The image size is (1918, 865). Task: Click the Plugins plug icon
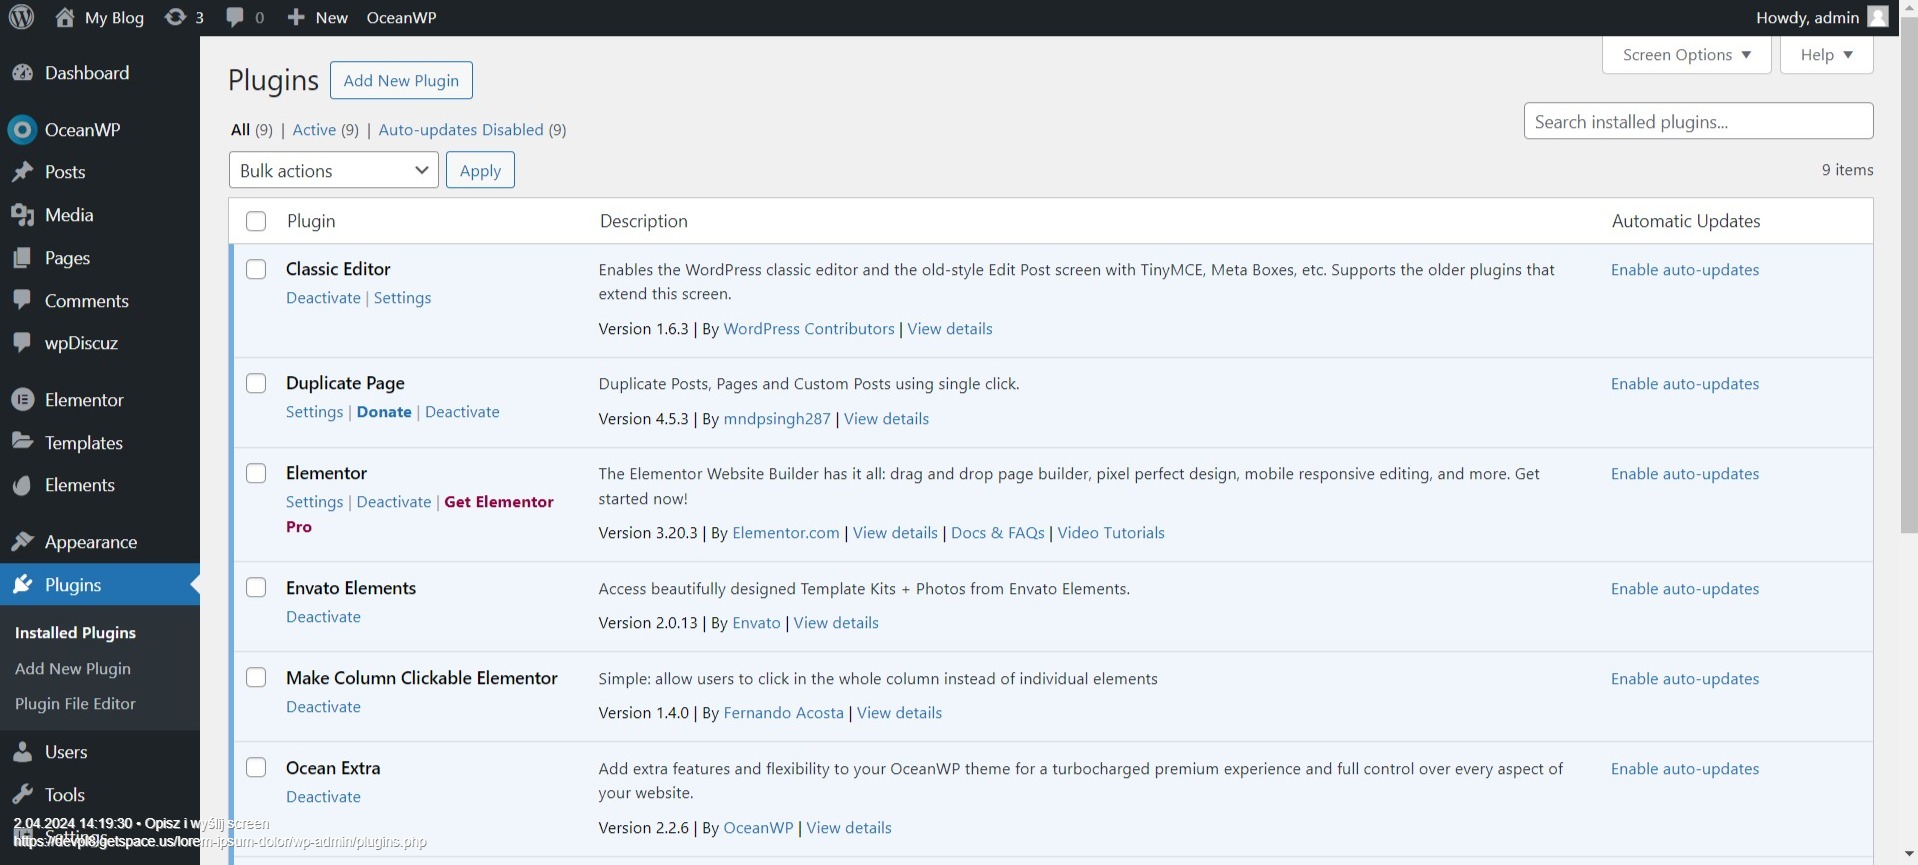point(22,584)
